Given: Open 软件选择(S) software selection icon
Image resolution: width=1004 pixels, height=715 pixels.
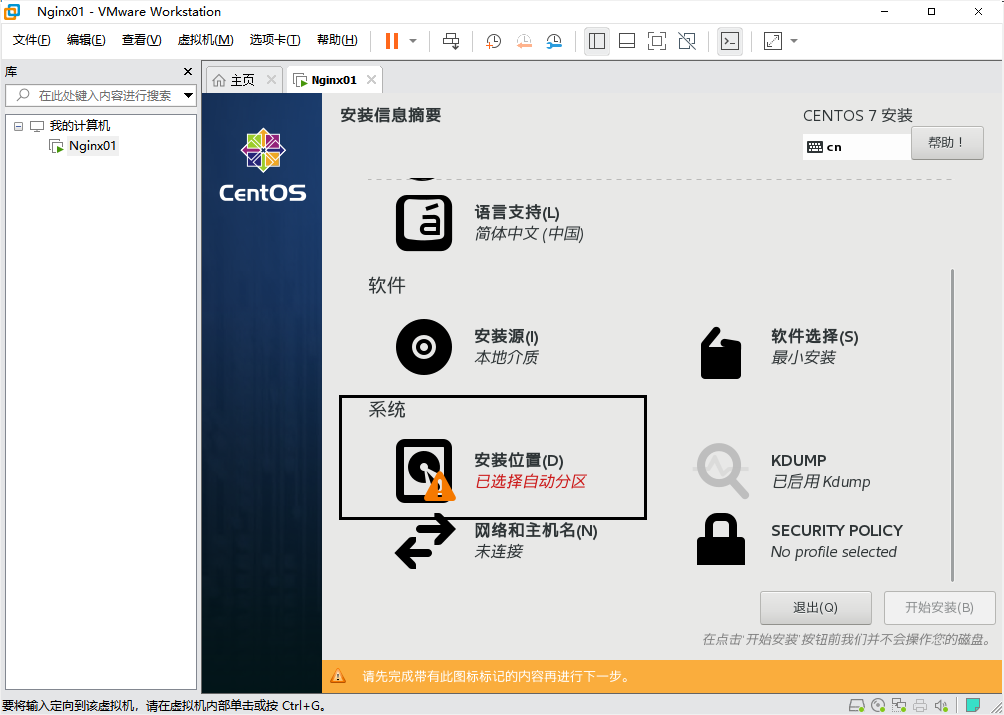Looking at the screenshot, I should click(721, 352).
